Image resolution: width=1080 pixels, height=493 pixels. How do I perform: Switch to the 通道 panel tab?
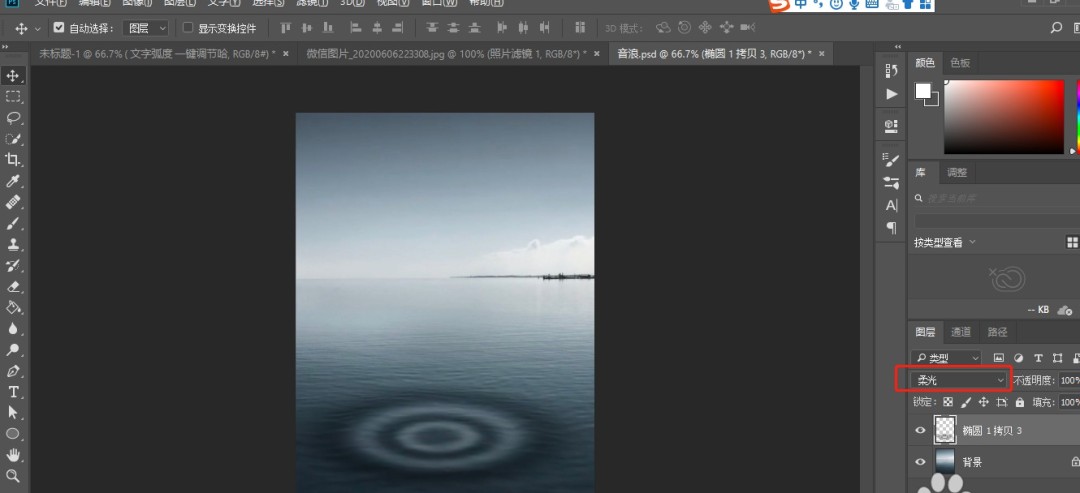pos(960,332)
